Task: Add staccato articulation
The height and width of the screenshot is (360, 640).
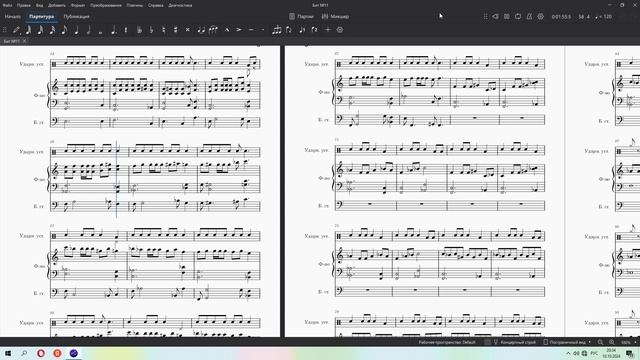Action: 262,30
